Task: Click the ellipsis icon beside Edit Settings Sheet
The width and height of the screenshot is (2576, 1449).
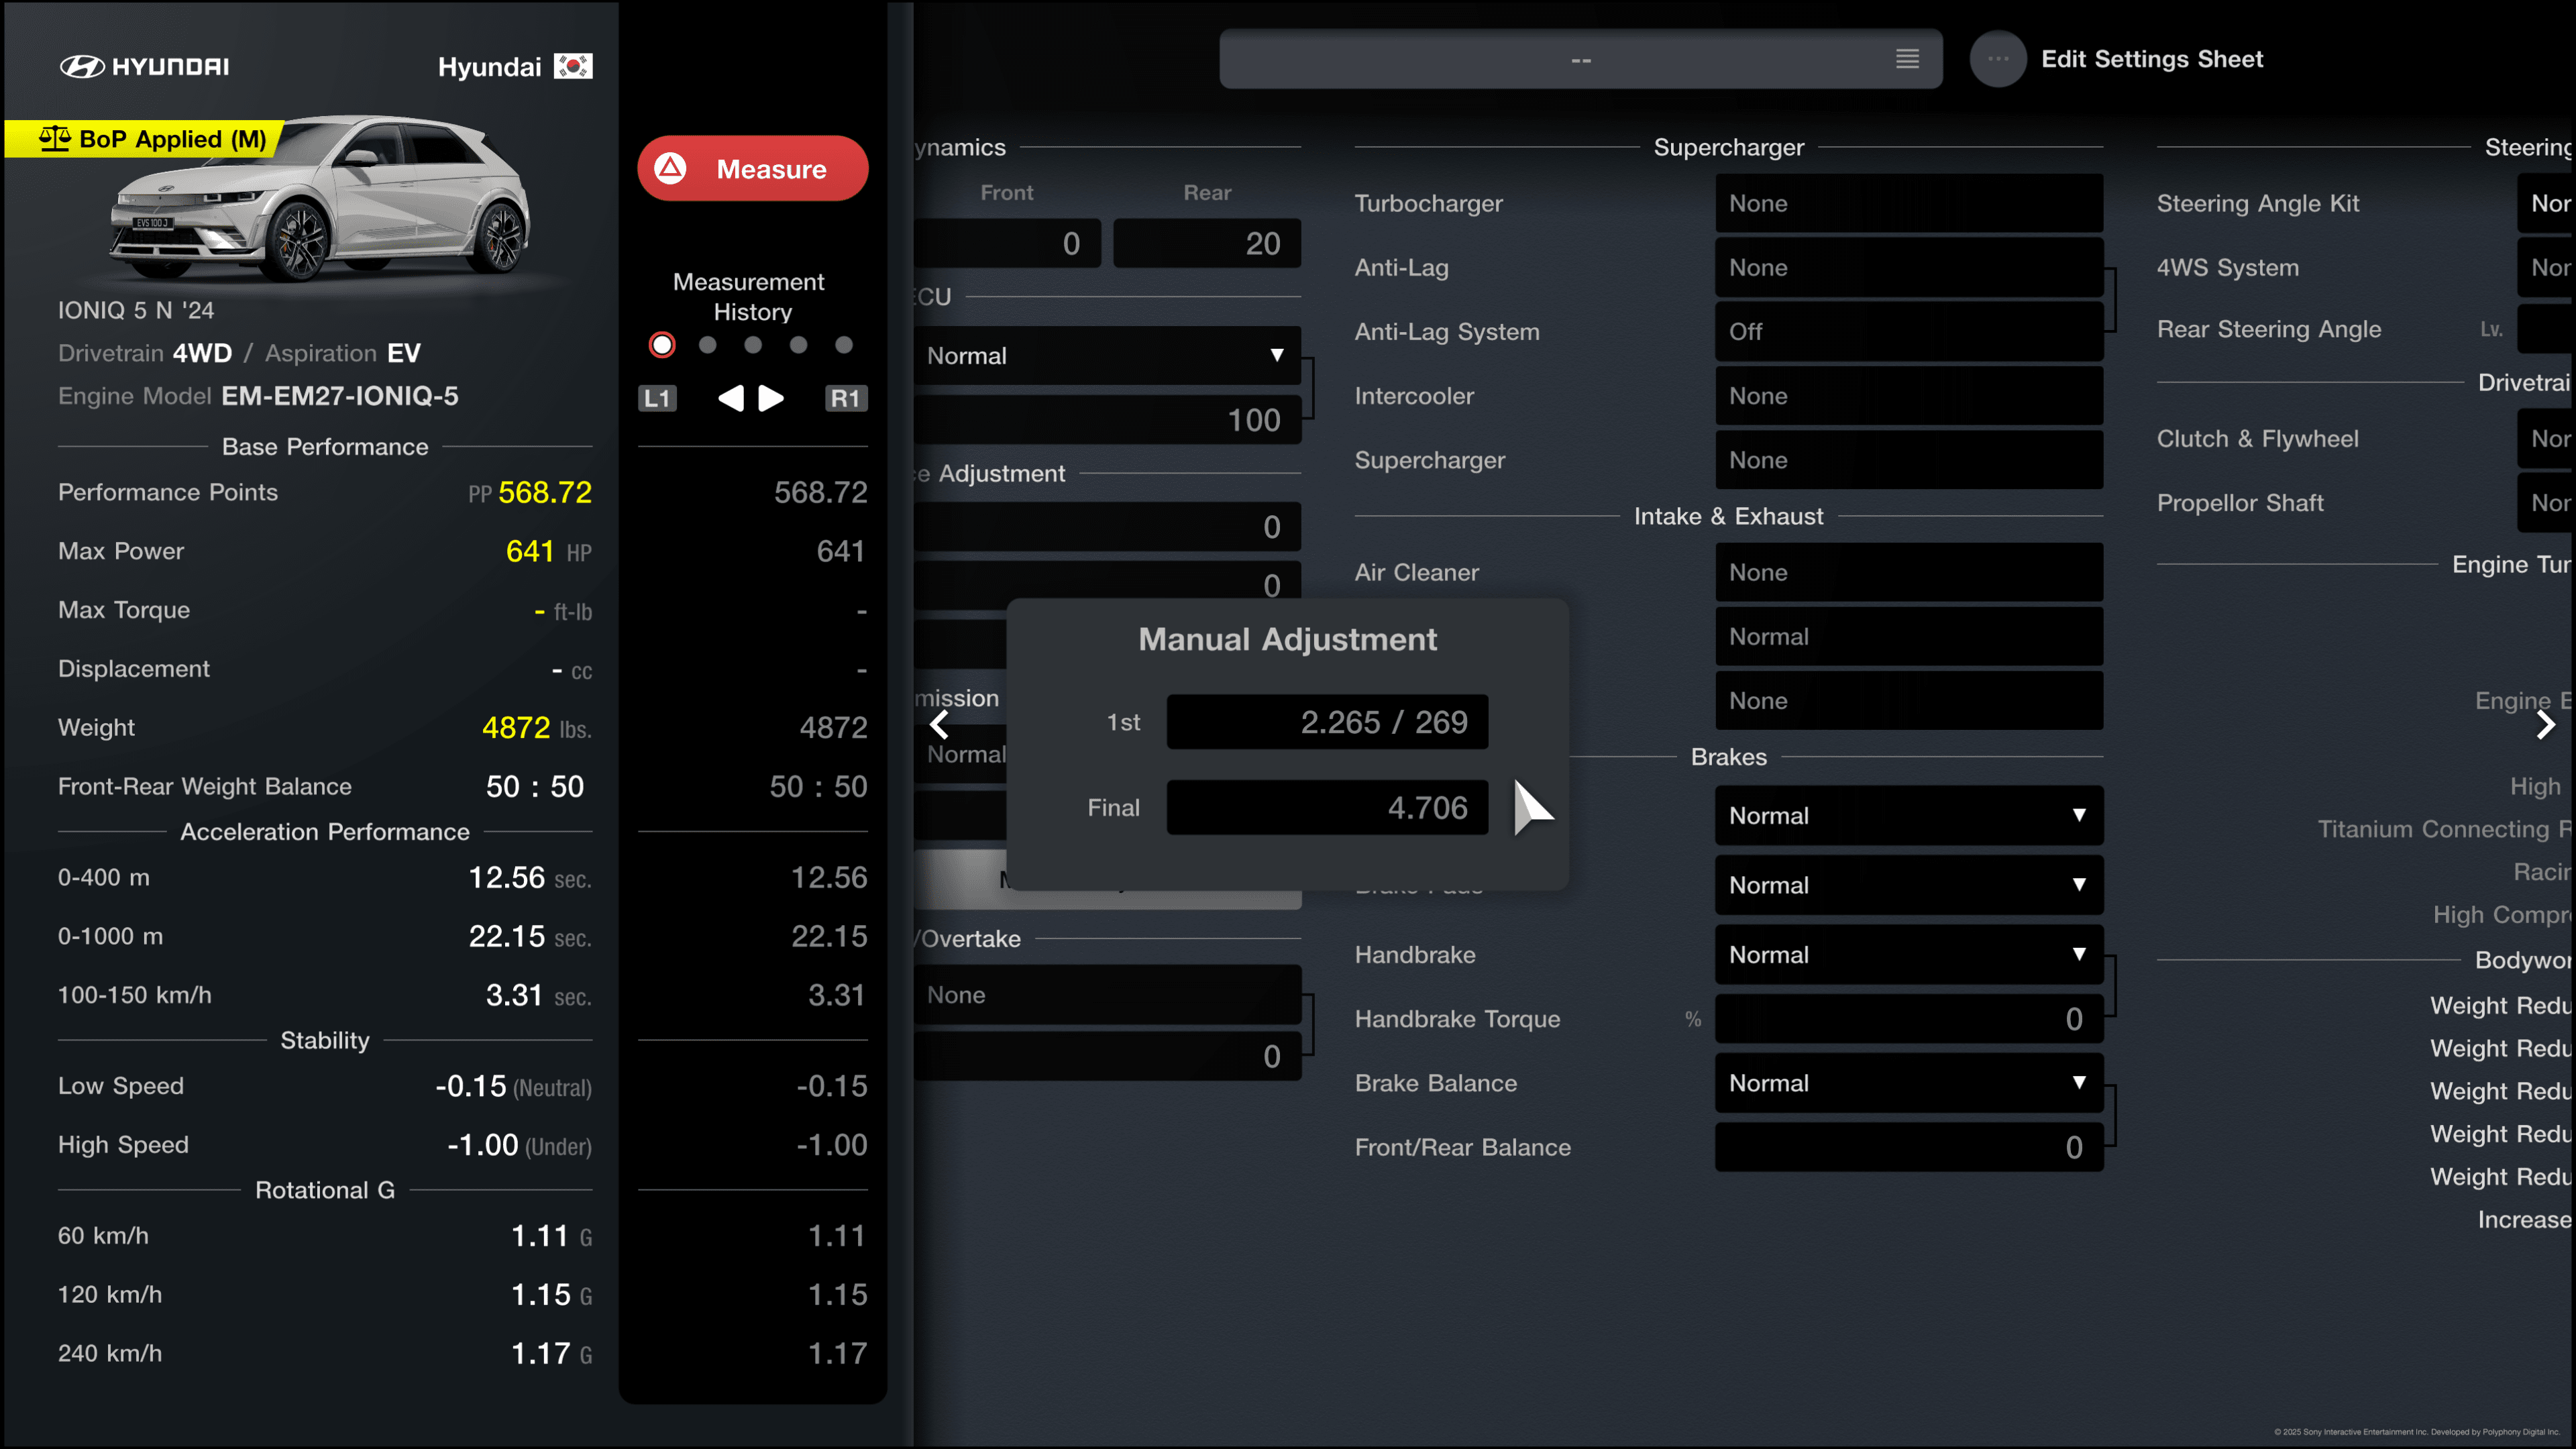Action: (x=1997, y=59)
